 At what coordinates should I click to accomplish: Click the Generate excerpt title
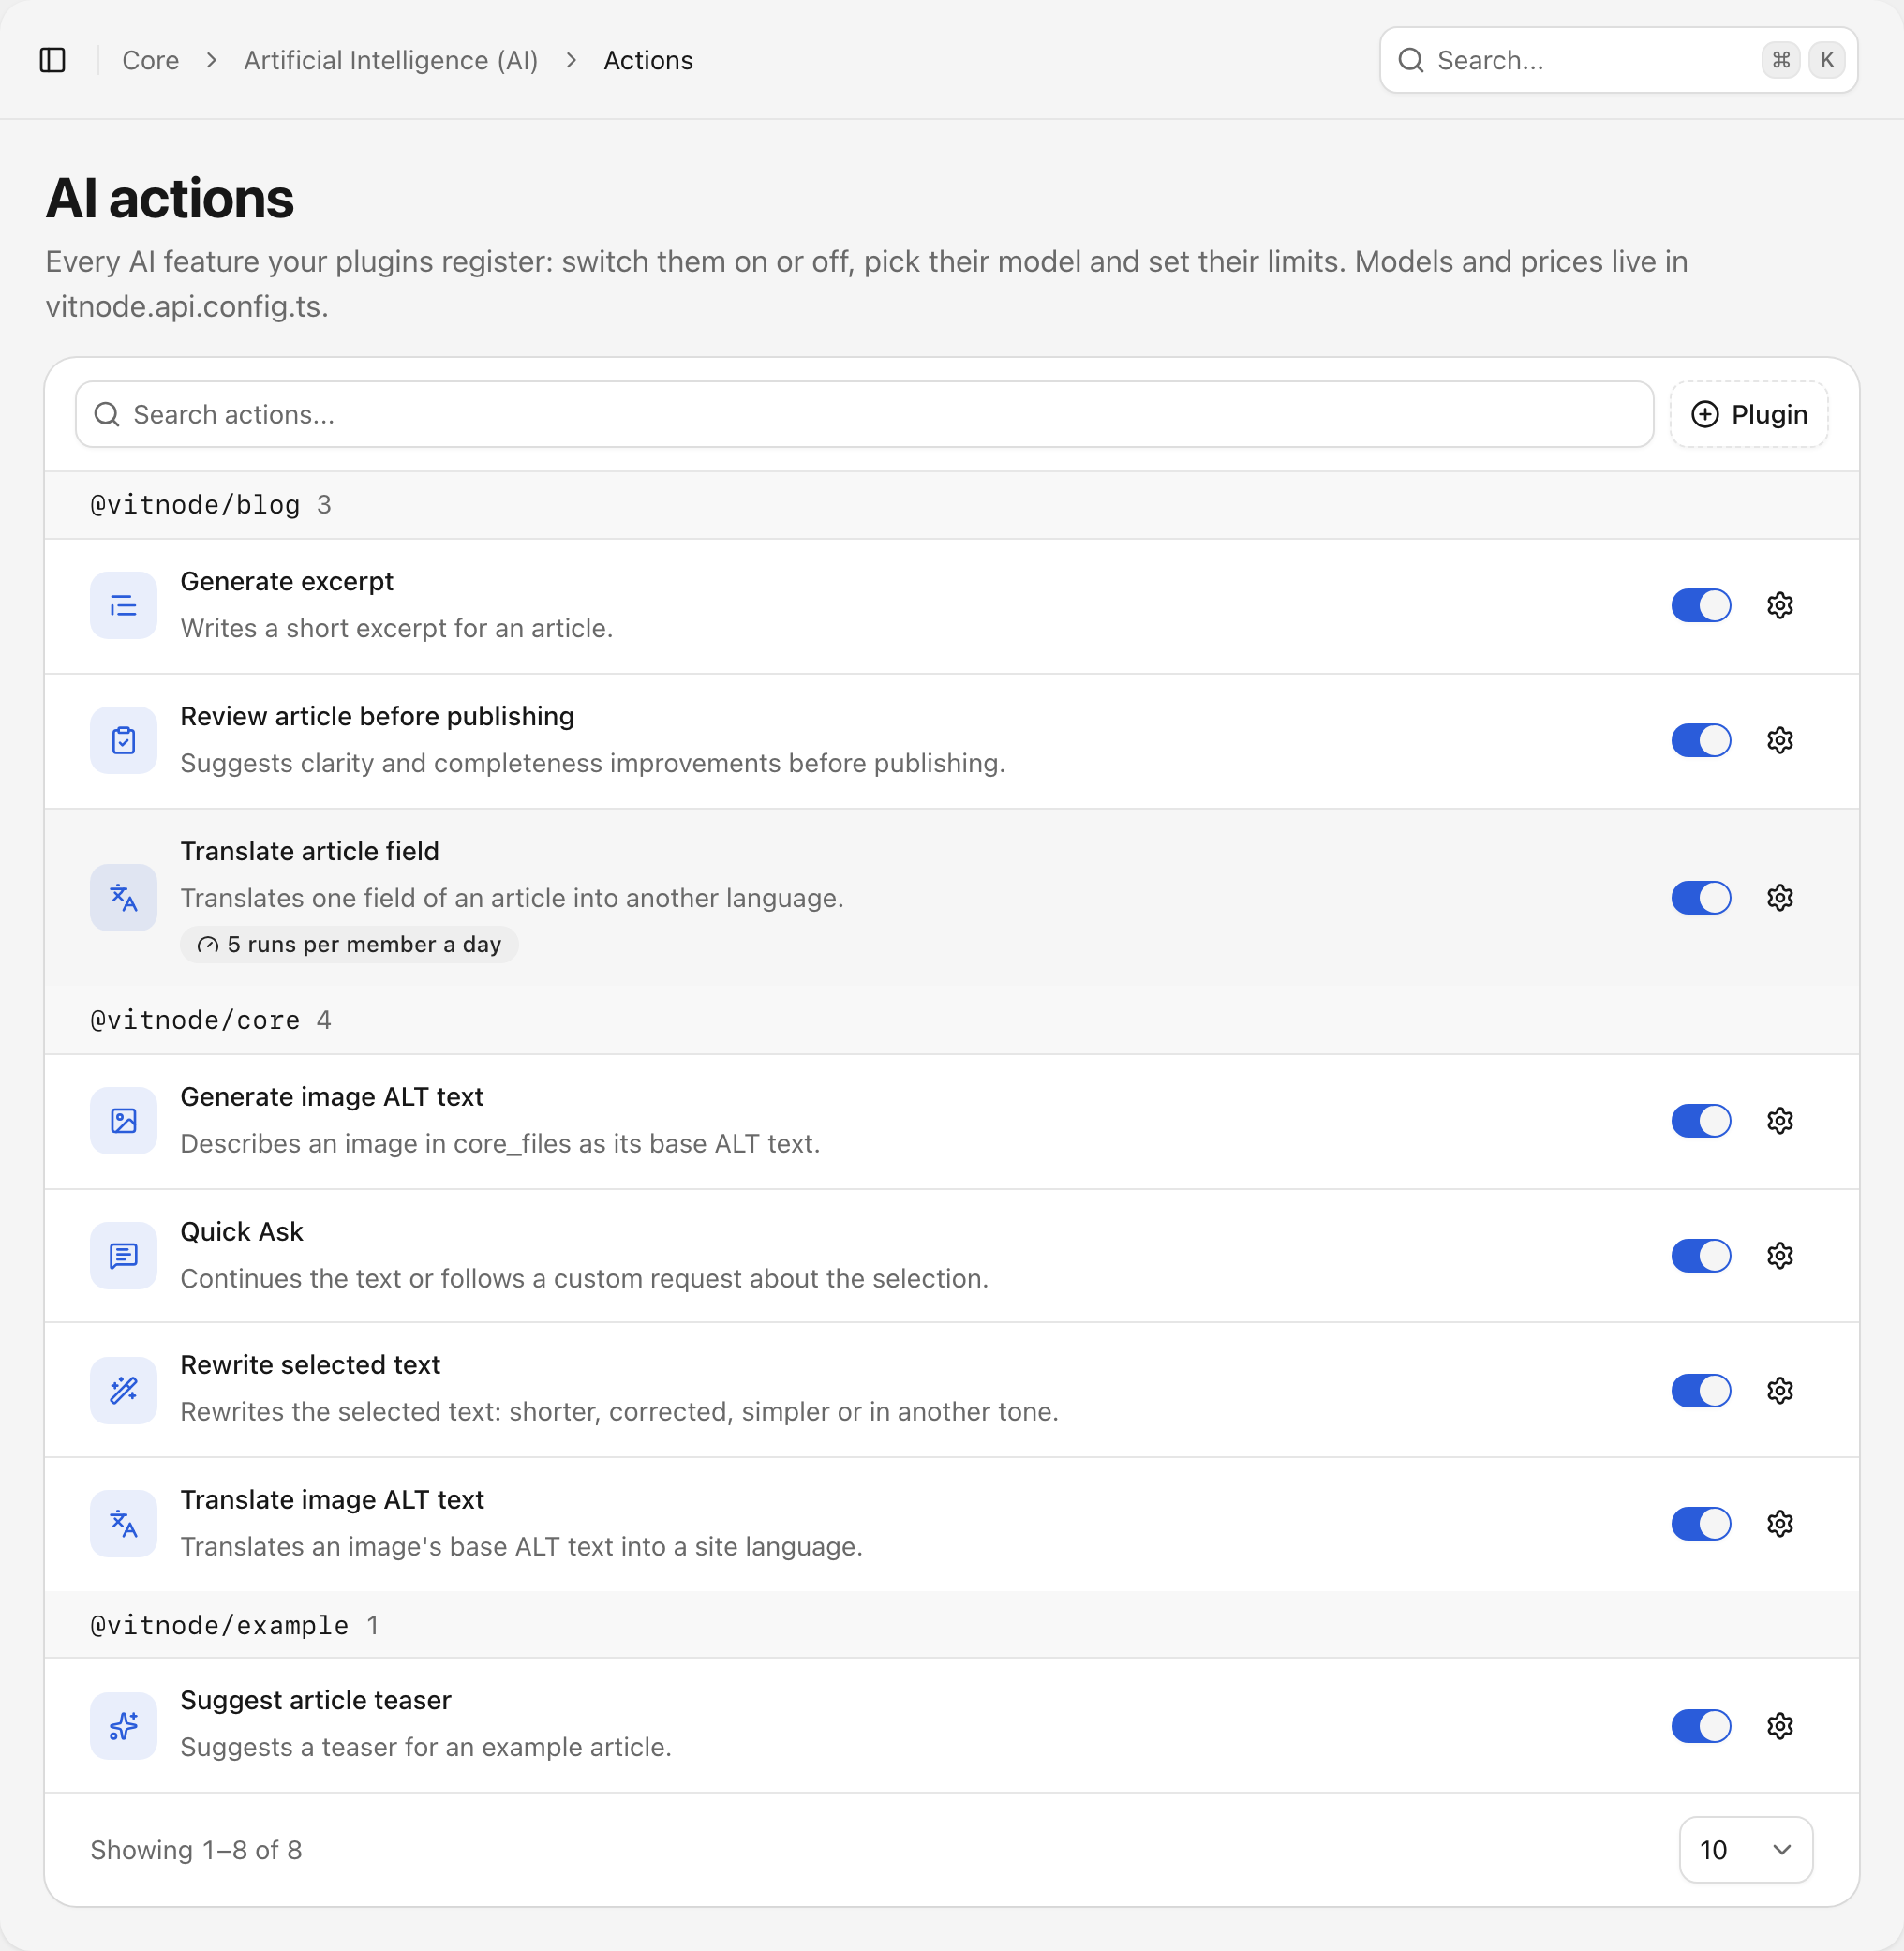287,581
